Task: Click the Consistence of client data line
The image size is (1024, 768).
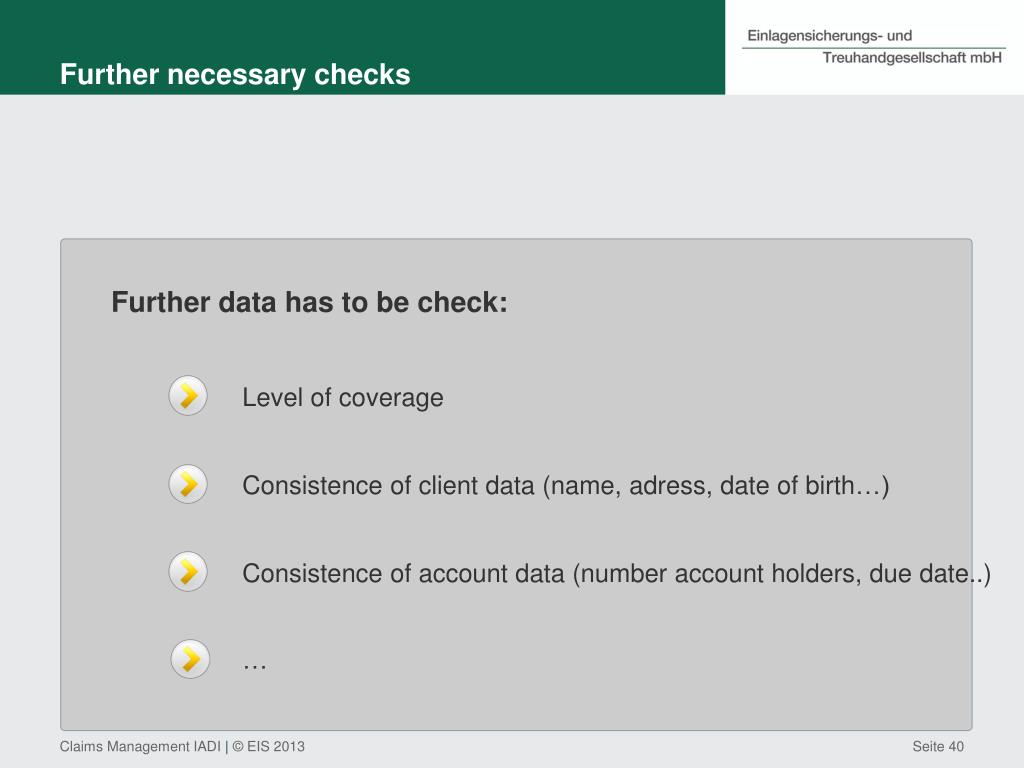Action: [566, 486]
